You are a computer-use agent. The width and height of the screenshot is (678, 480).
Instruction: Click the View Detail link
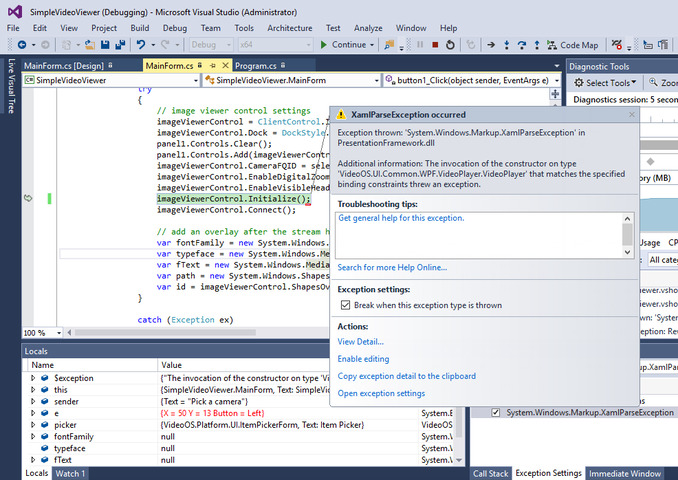tap(360, 342)
